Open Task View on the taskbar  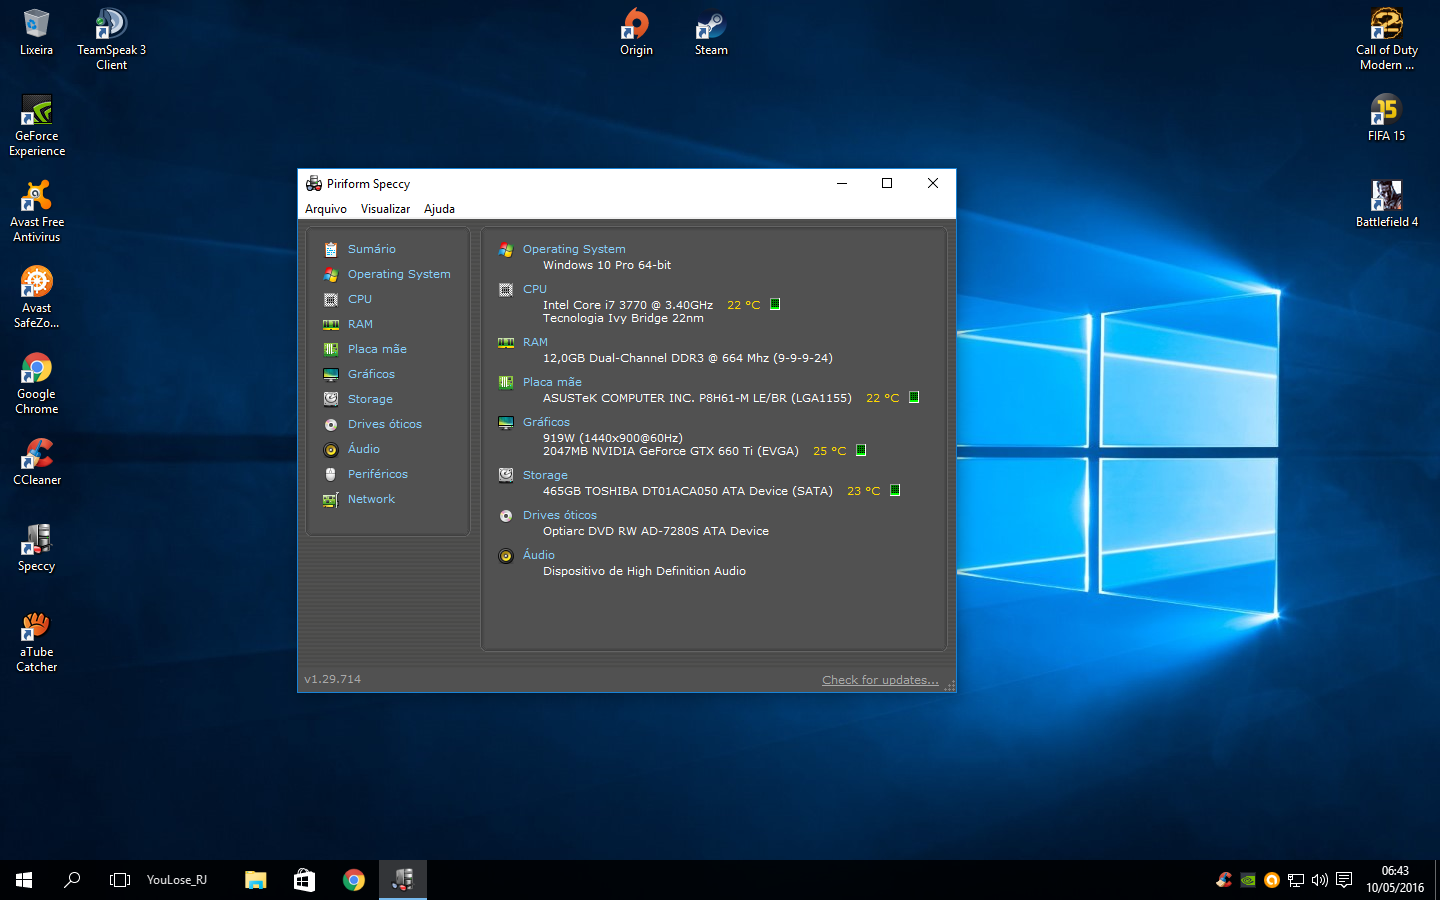click(120, 880)
